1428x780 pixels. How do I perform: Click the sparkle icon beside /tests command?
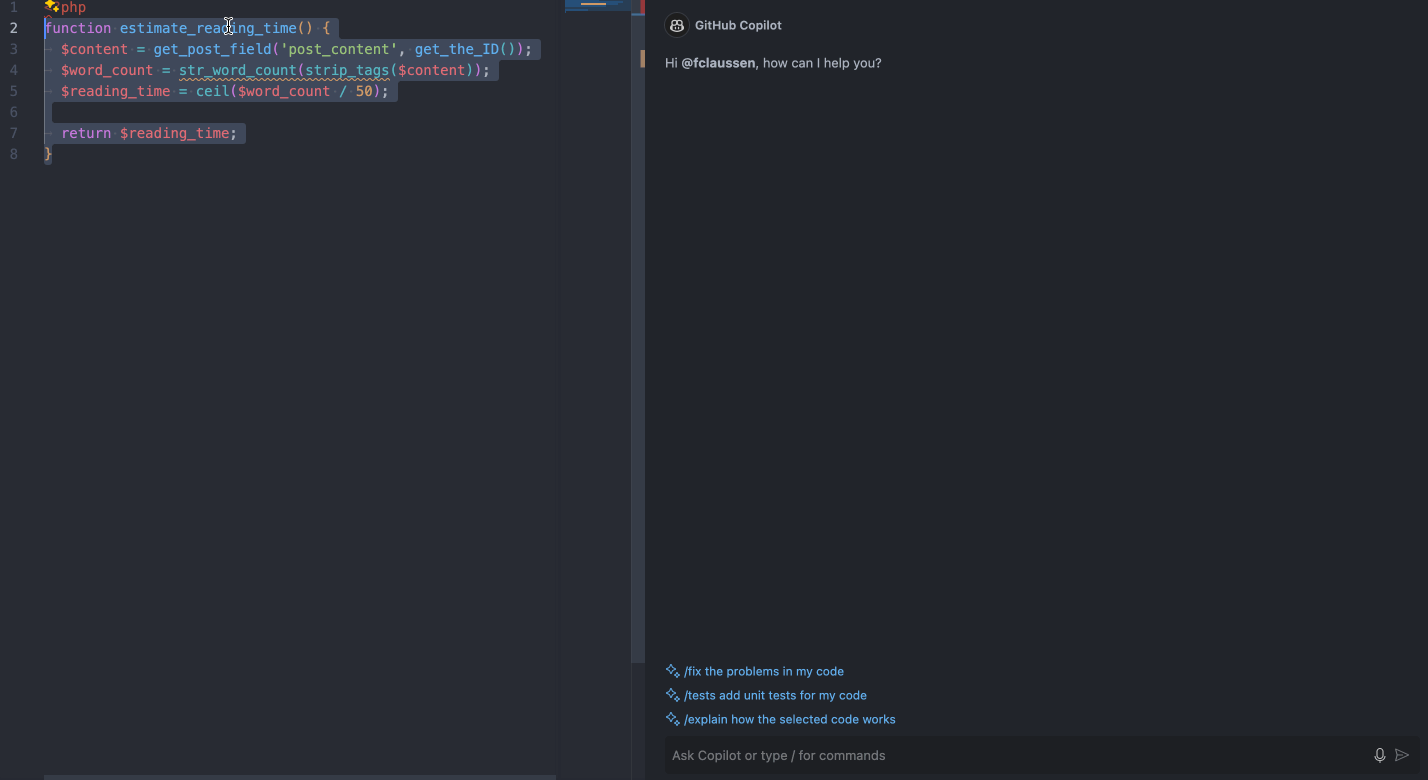pos(672,695)
